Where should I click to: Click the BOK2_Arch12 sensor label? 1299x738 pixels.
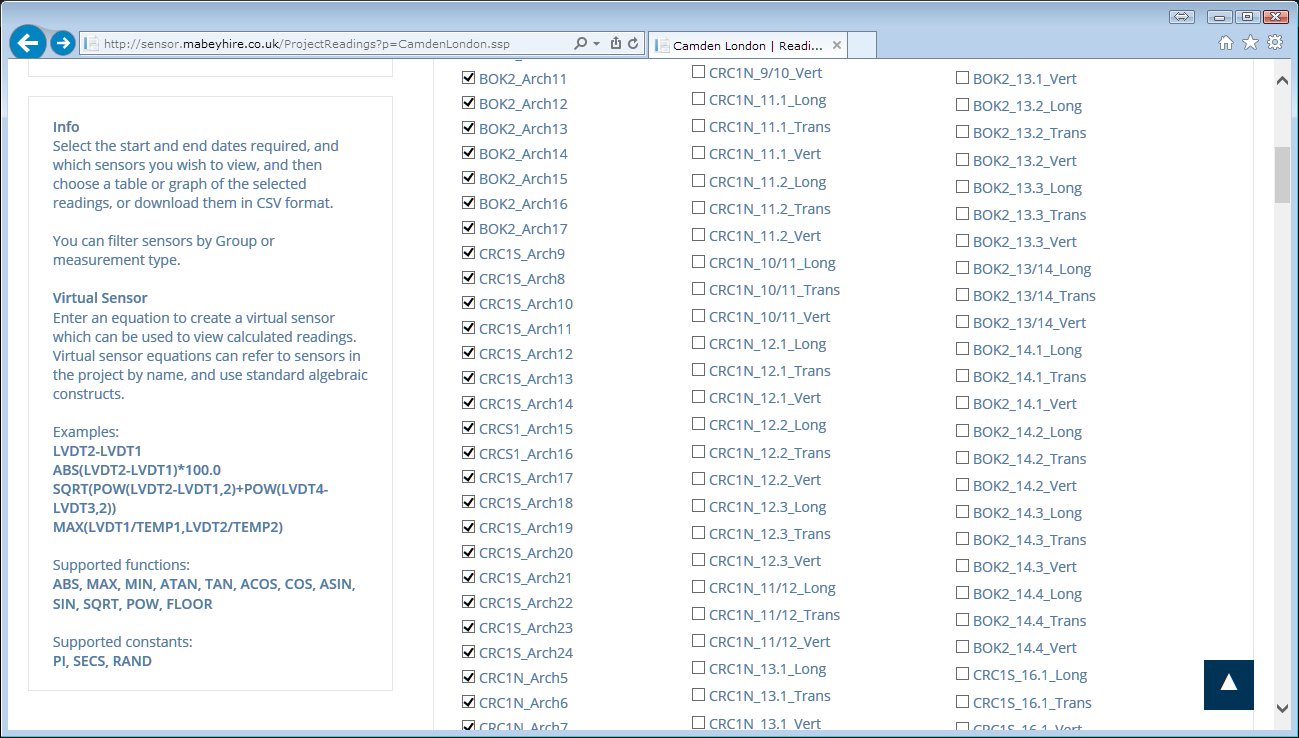[x=523, y=104]
